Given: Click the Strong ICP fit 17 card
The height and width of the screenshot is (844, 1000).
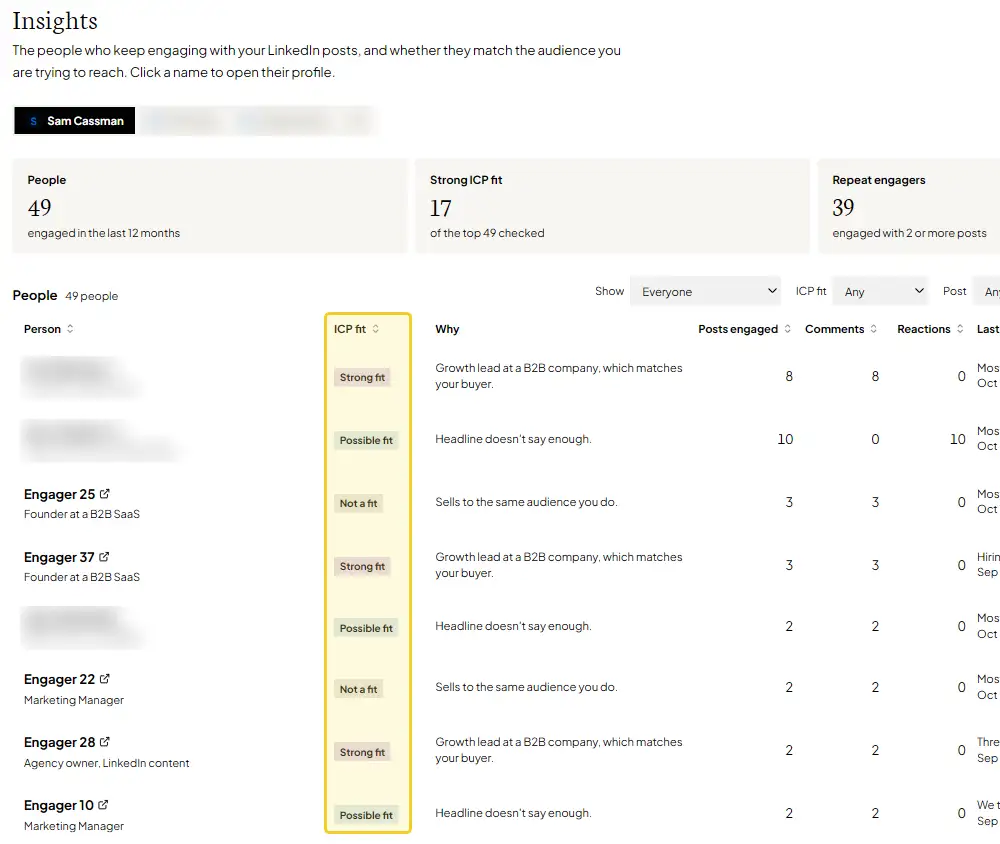Looking at the screenshot, I should 612,206.
